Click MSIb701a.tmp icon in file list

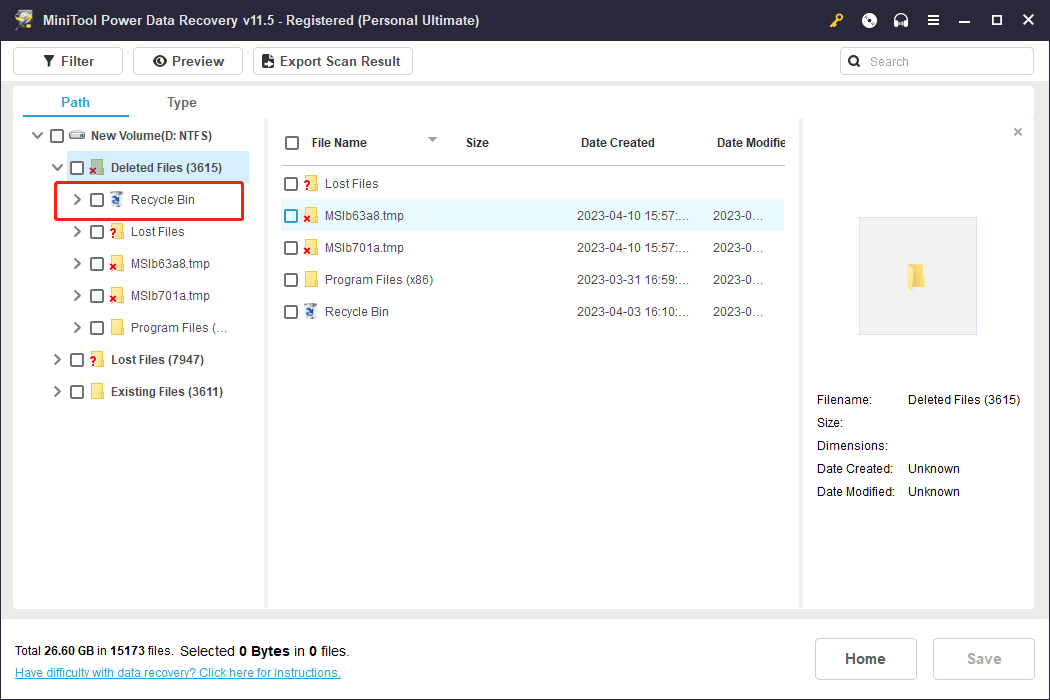[310, 248]
